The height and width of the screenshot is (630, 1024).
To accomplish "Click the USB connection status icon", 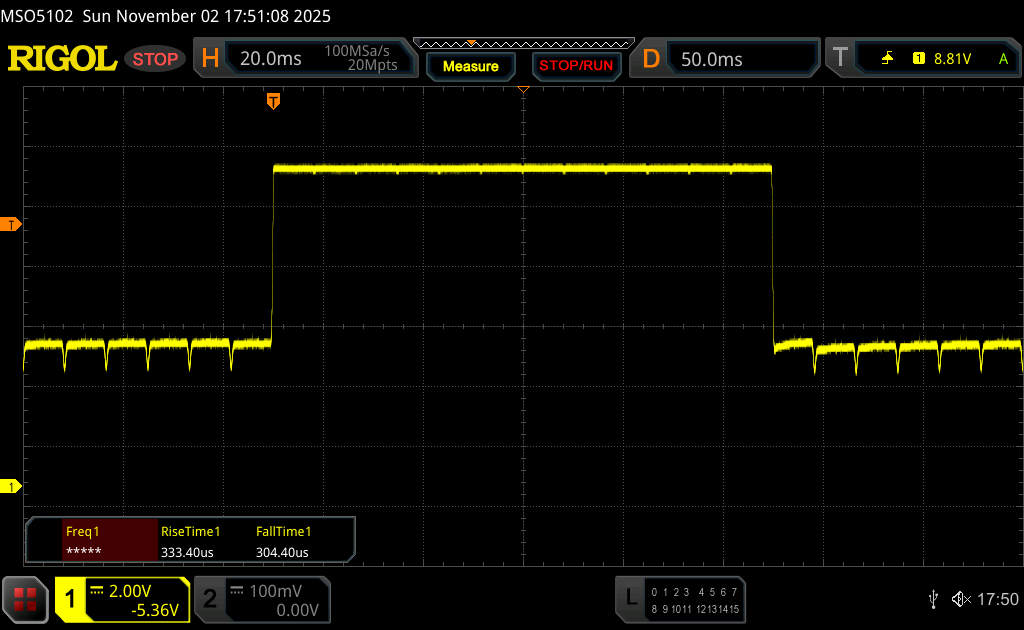I will [x=934, y=599].
